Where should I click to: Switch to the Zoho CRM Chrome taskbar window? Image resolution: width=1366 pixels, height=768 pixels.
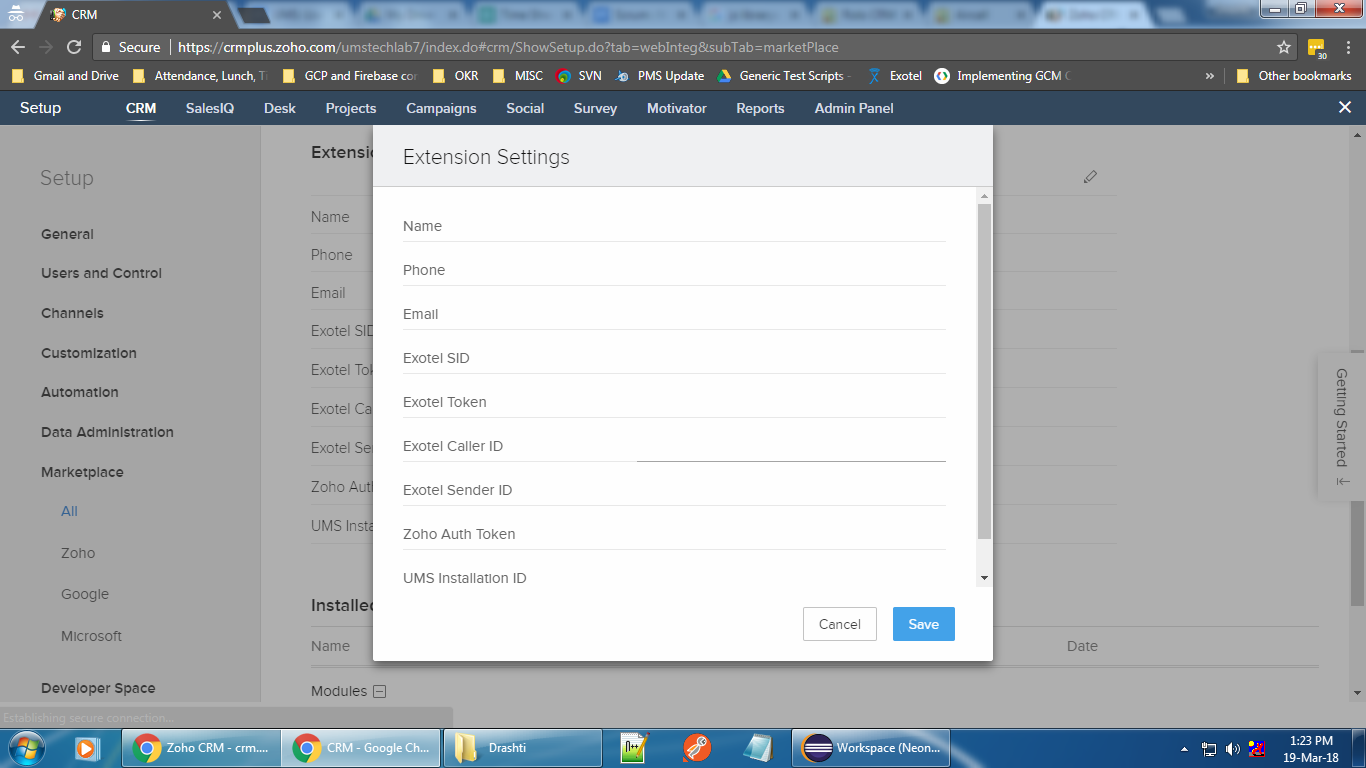(201, 747)
